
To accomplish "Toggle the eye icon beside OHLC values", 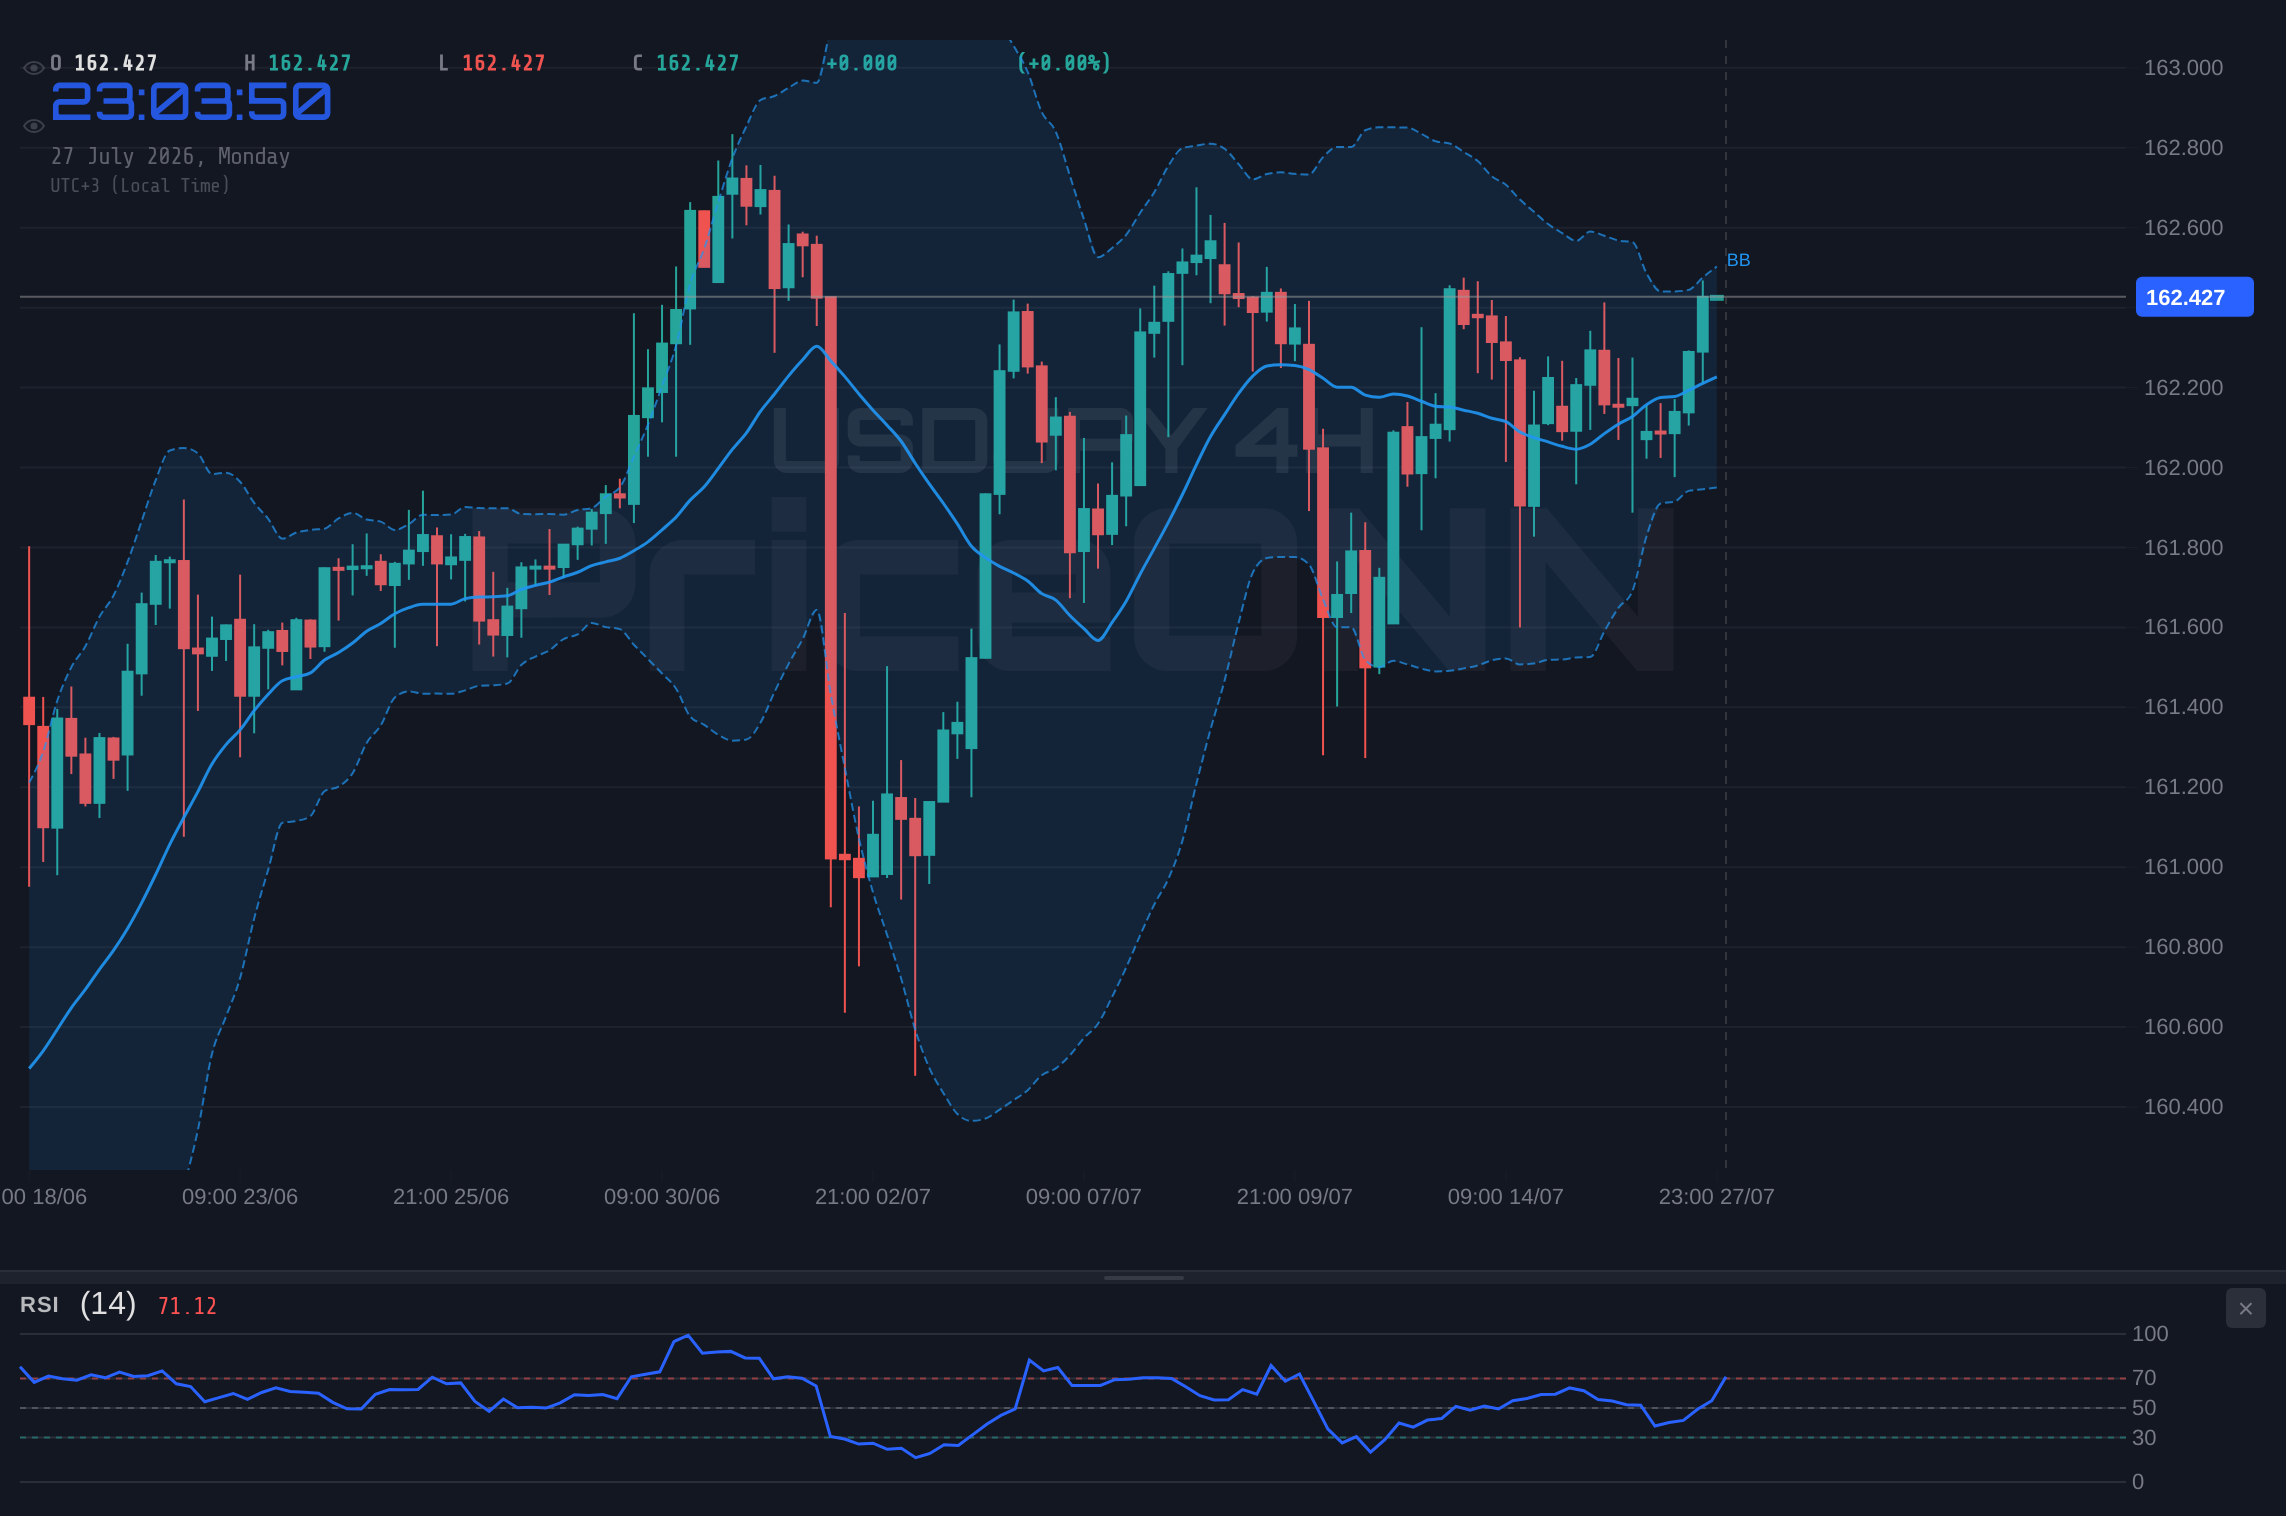I will [x=33, y=68].
